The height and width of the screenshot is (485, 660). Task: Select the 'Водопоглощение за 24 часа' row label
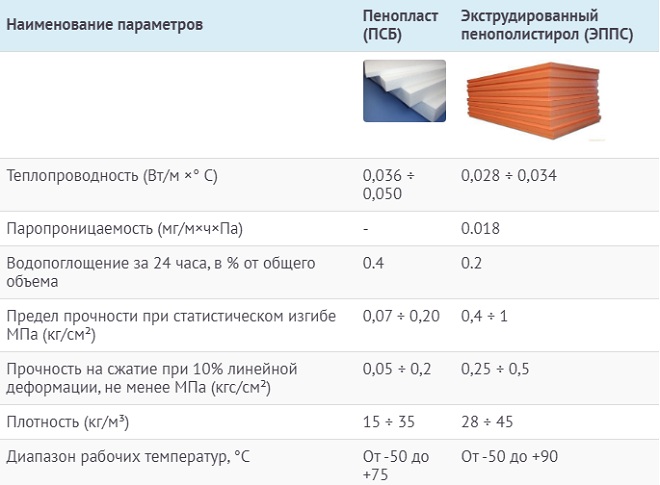(161, 272)
